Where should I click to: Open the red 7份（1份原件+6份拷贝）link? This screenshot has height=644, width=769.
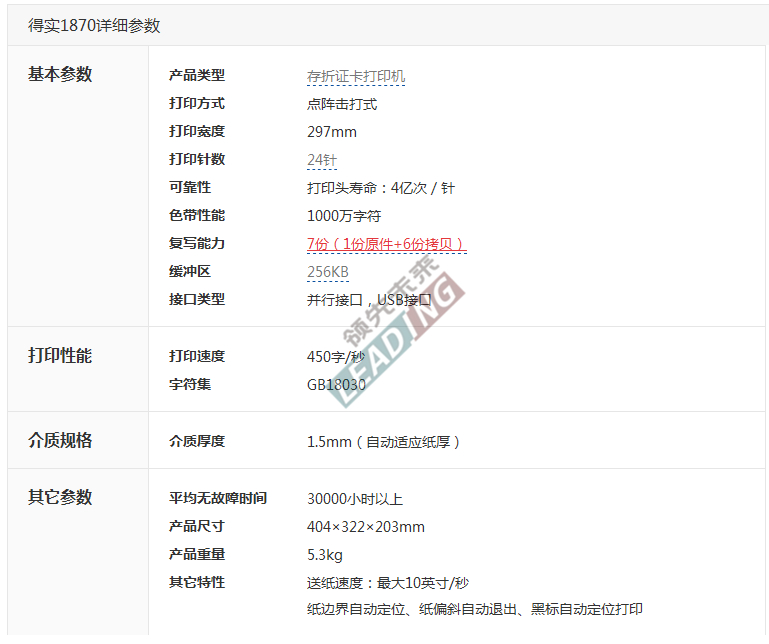pos(386,244)
